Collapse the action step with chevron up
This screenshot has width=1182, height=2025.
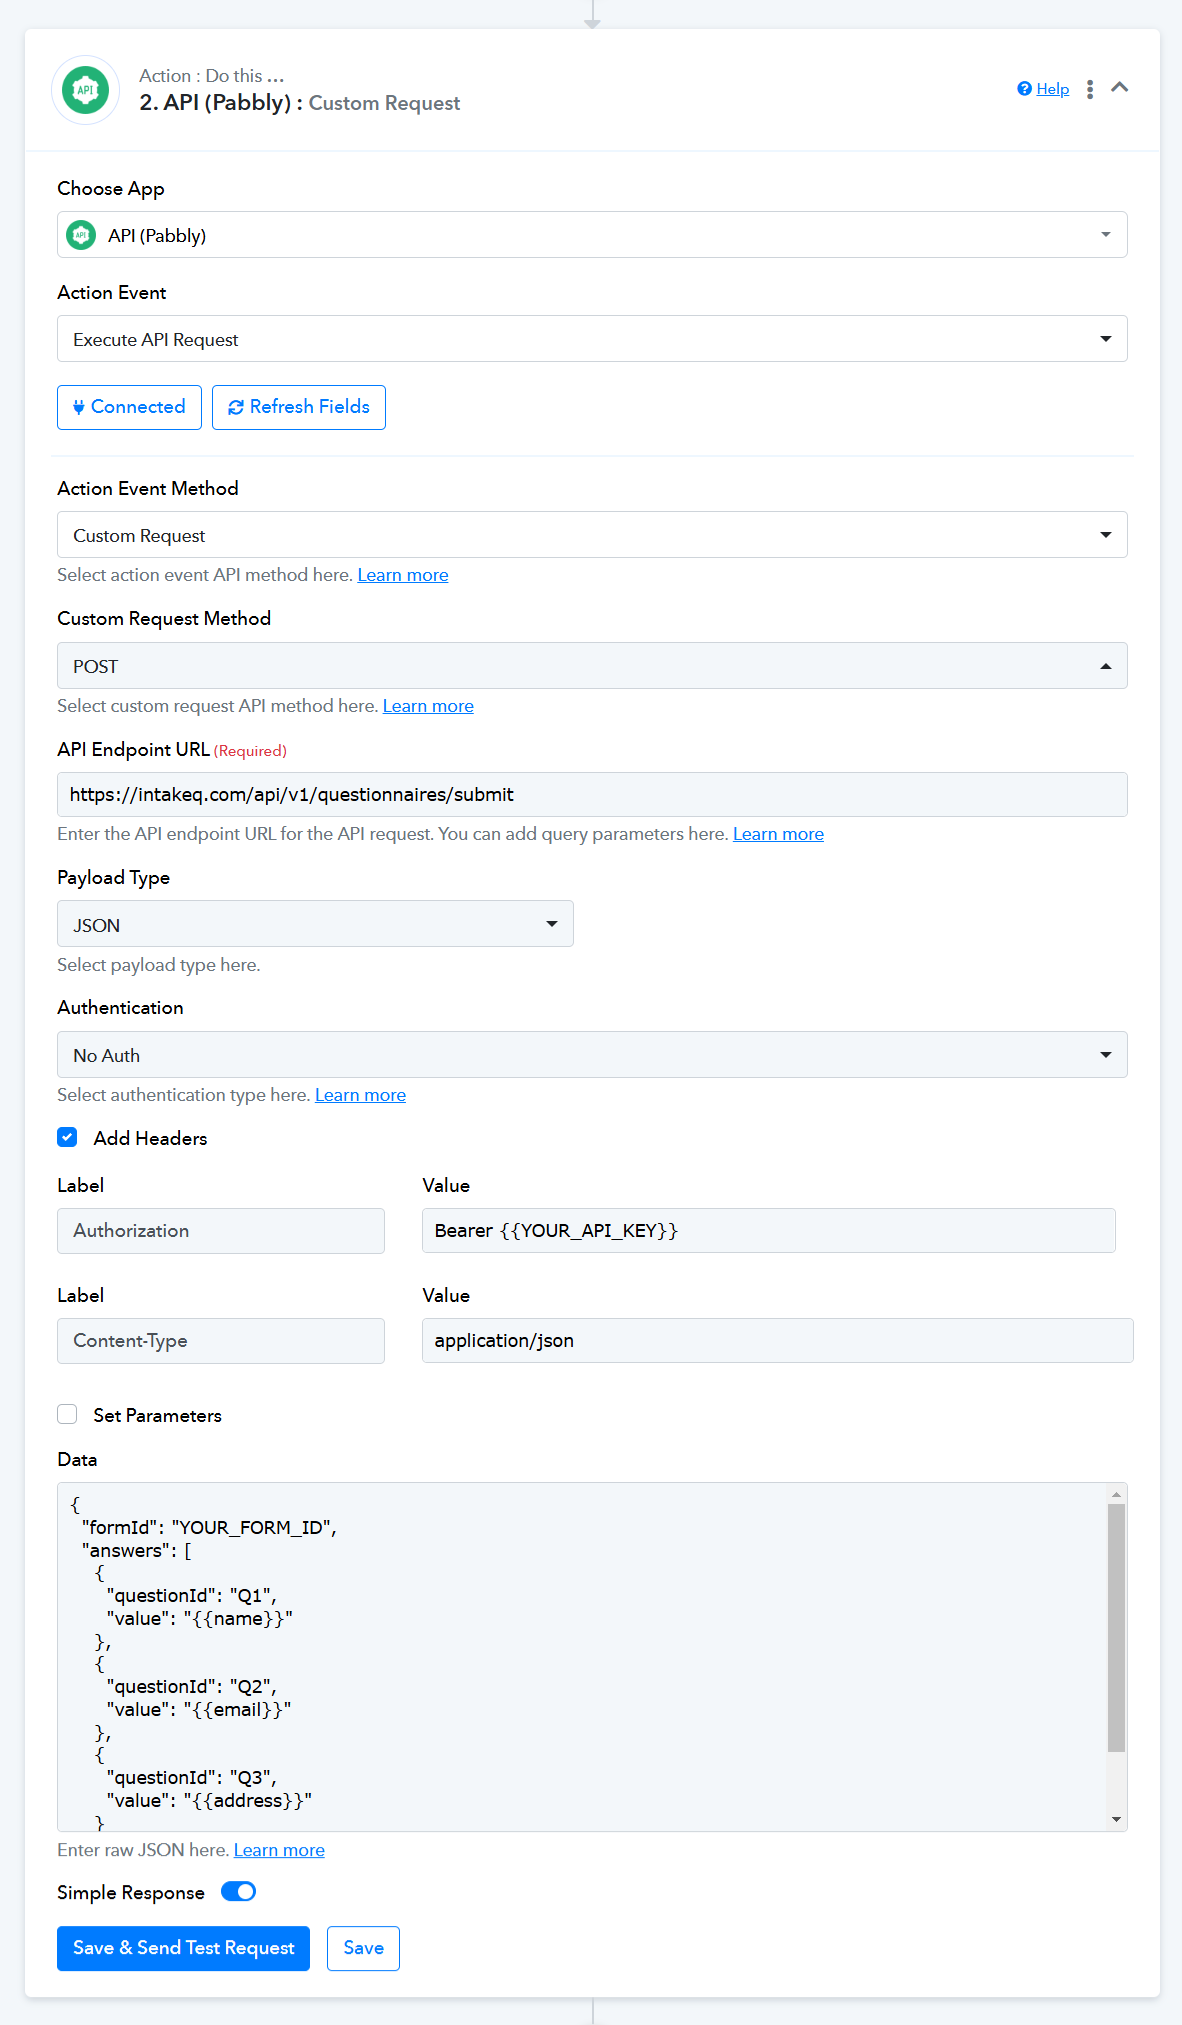point(1120,88)
